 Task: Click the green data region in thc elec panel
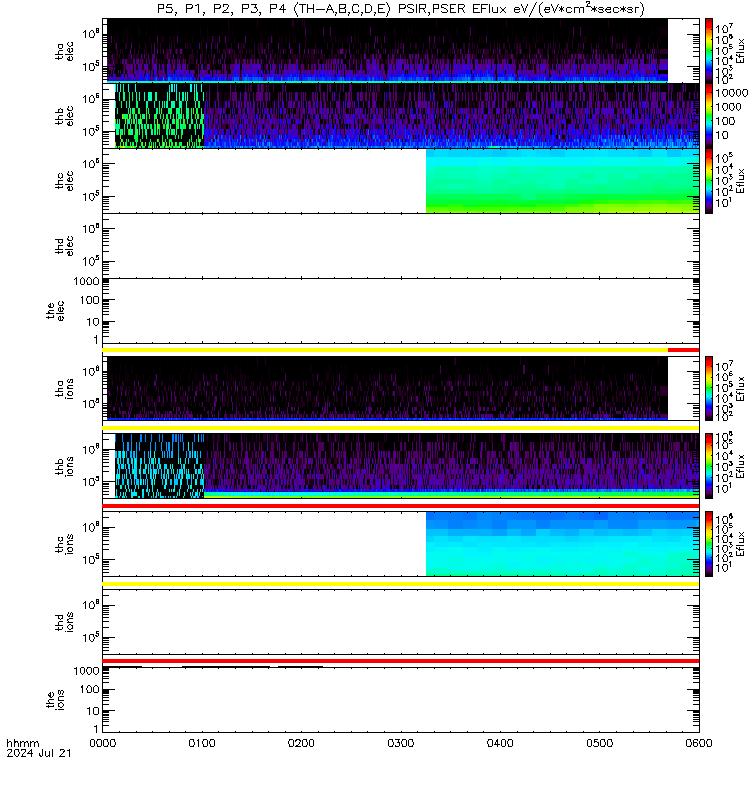pyautogui.click(x=562, y=181)
